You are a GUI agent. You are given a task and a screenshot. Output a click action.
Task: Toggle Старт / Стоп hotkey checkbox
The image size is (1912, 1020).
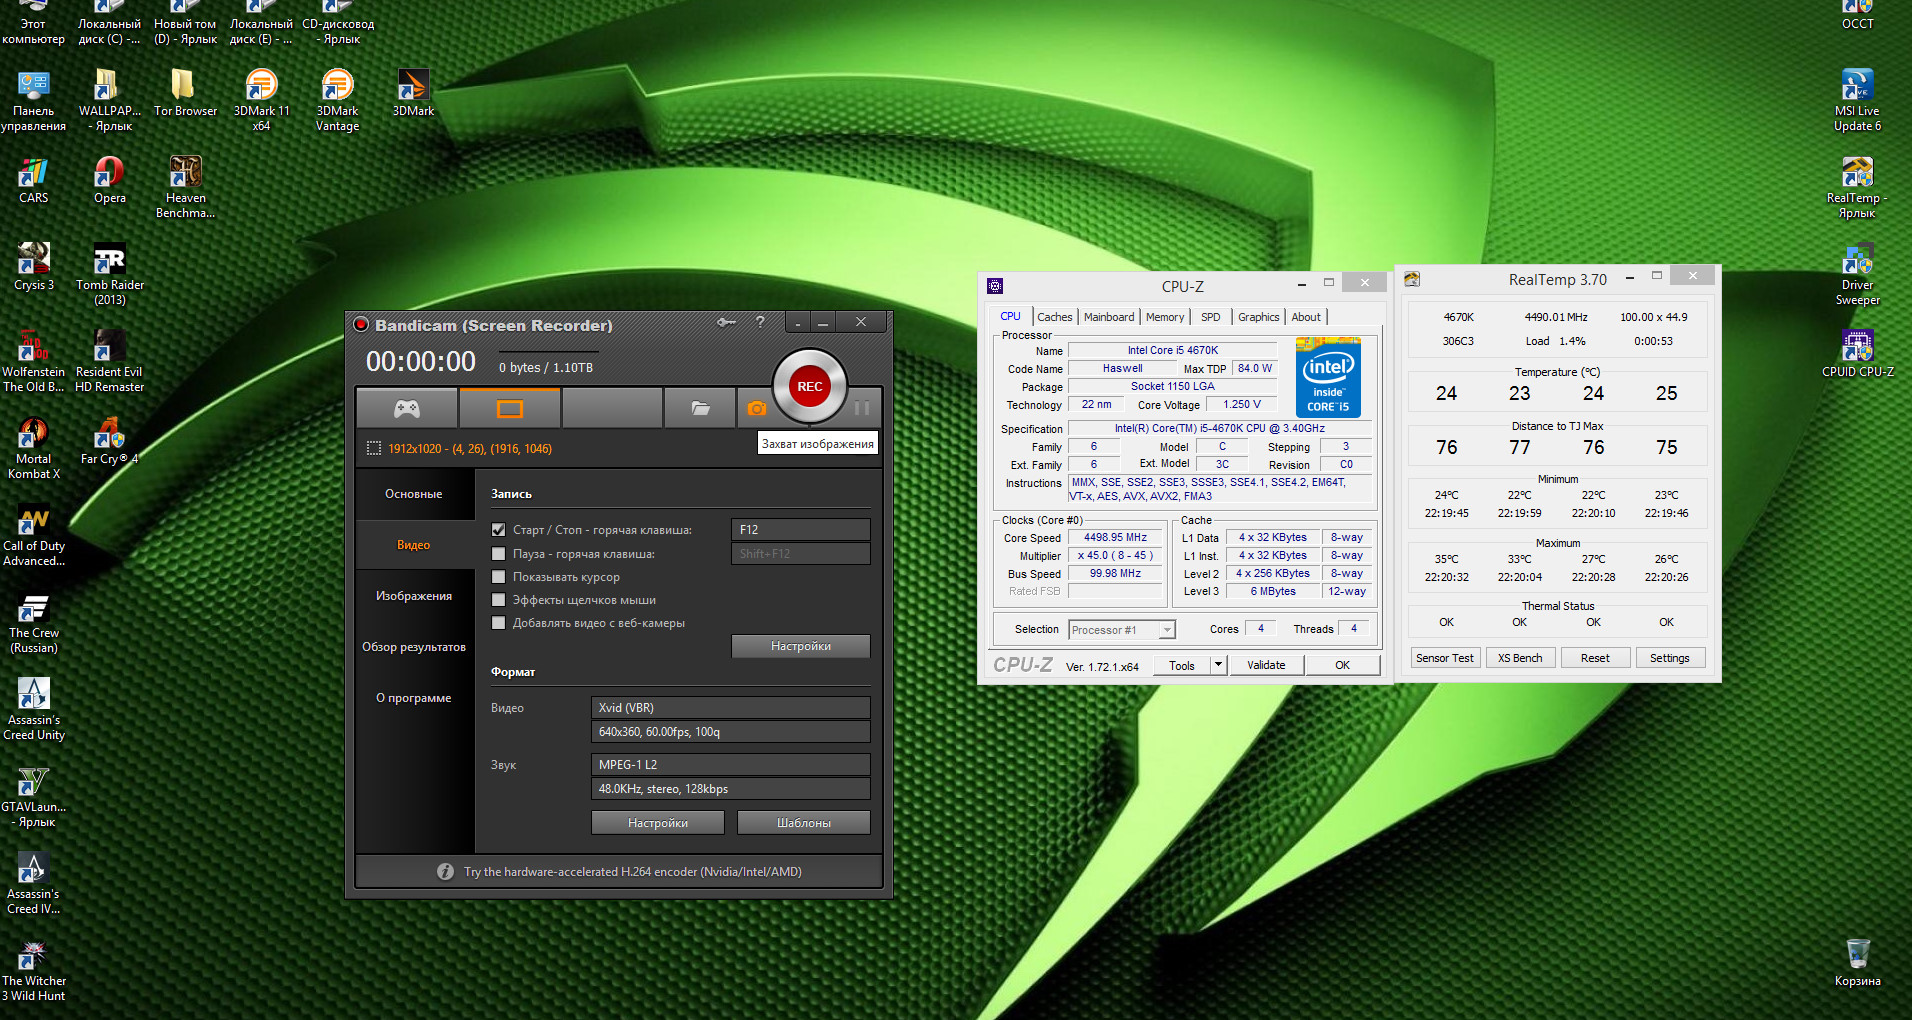coord(498,530)
